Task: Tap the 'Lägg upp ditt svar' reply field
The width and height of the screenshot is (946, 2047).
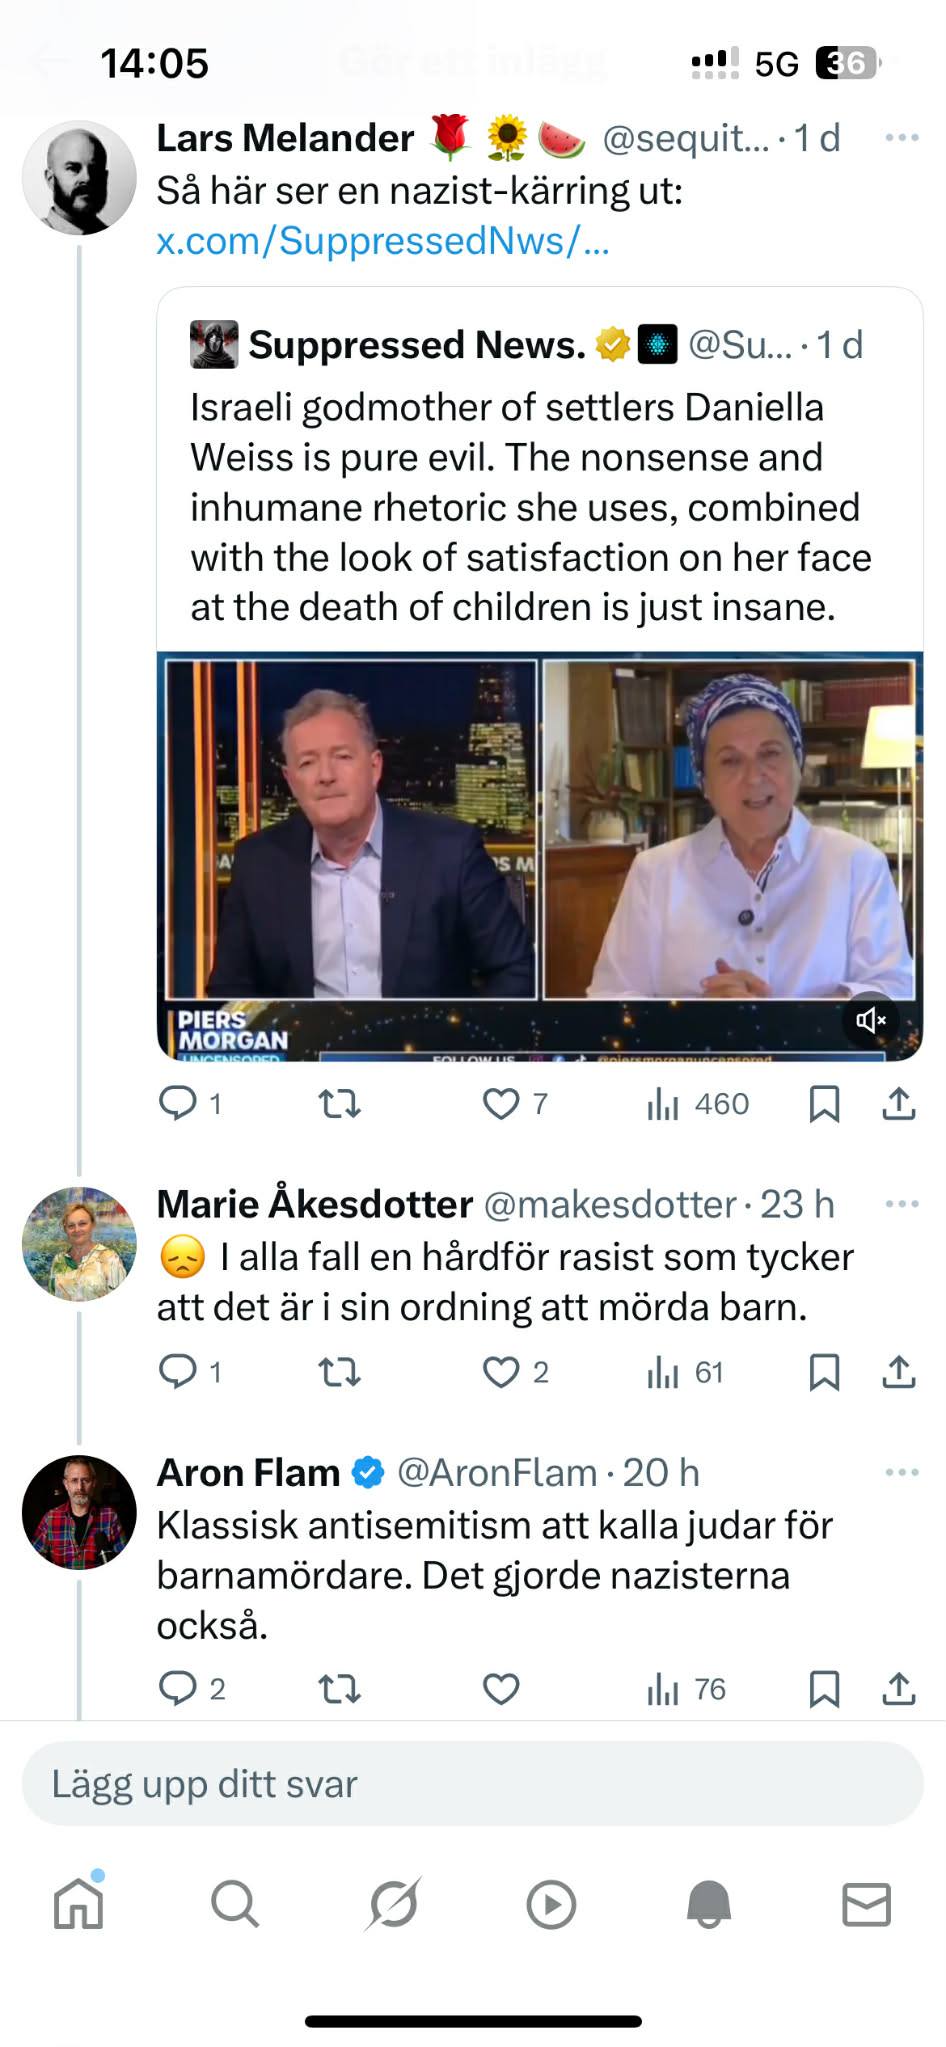Action: click(472, 1784)
